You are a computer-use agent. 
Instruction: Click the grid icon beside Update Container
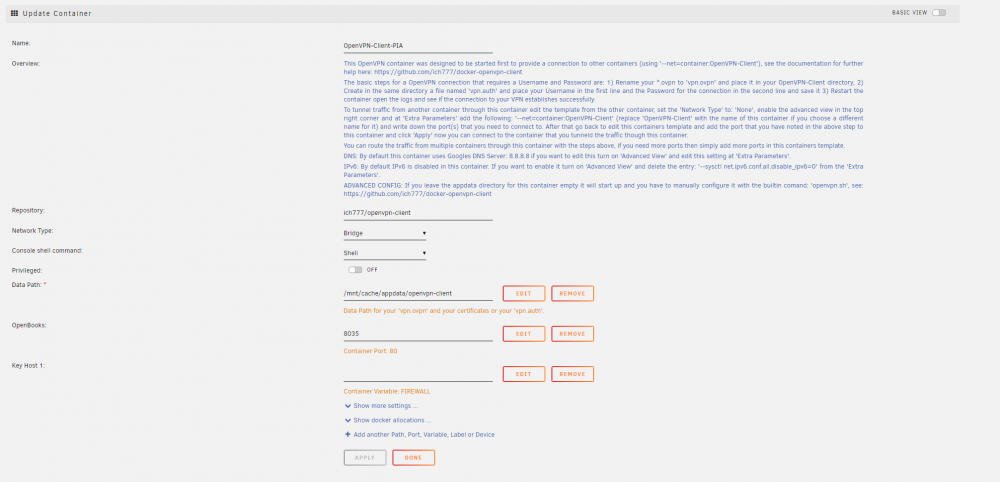point(15,13)
